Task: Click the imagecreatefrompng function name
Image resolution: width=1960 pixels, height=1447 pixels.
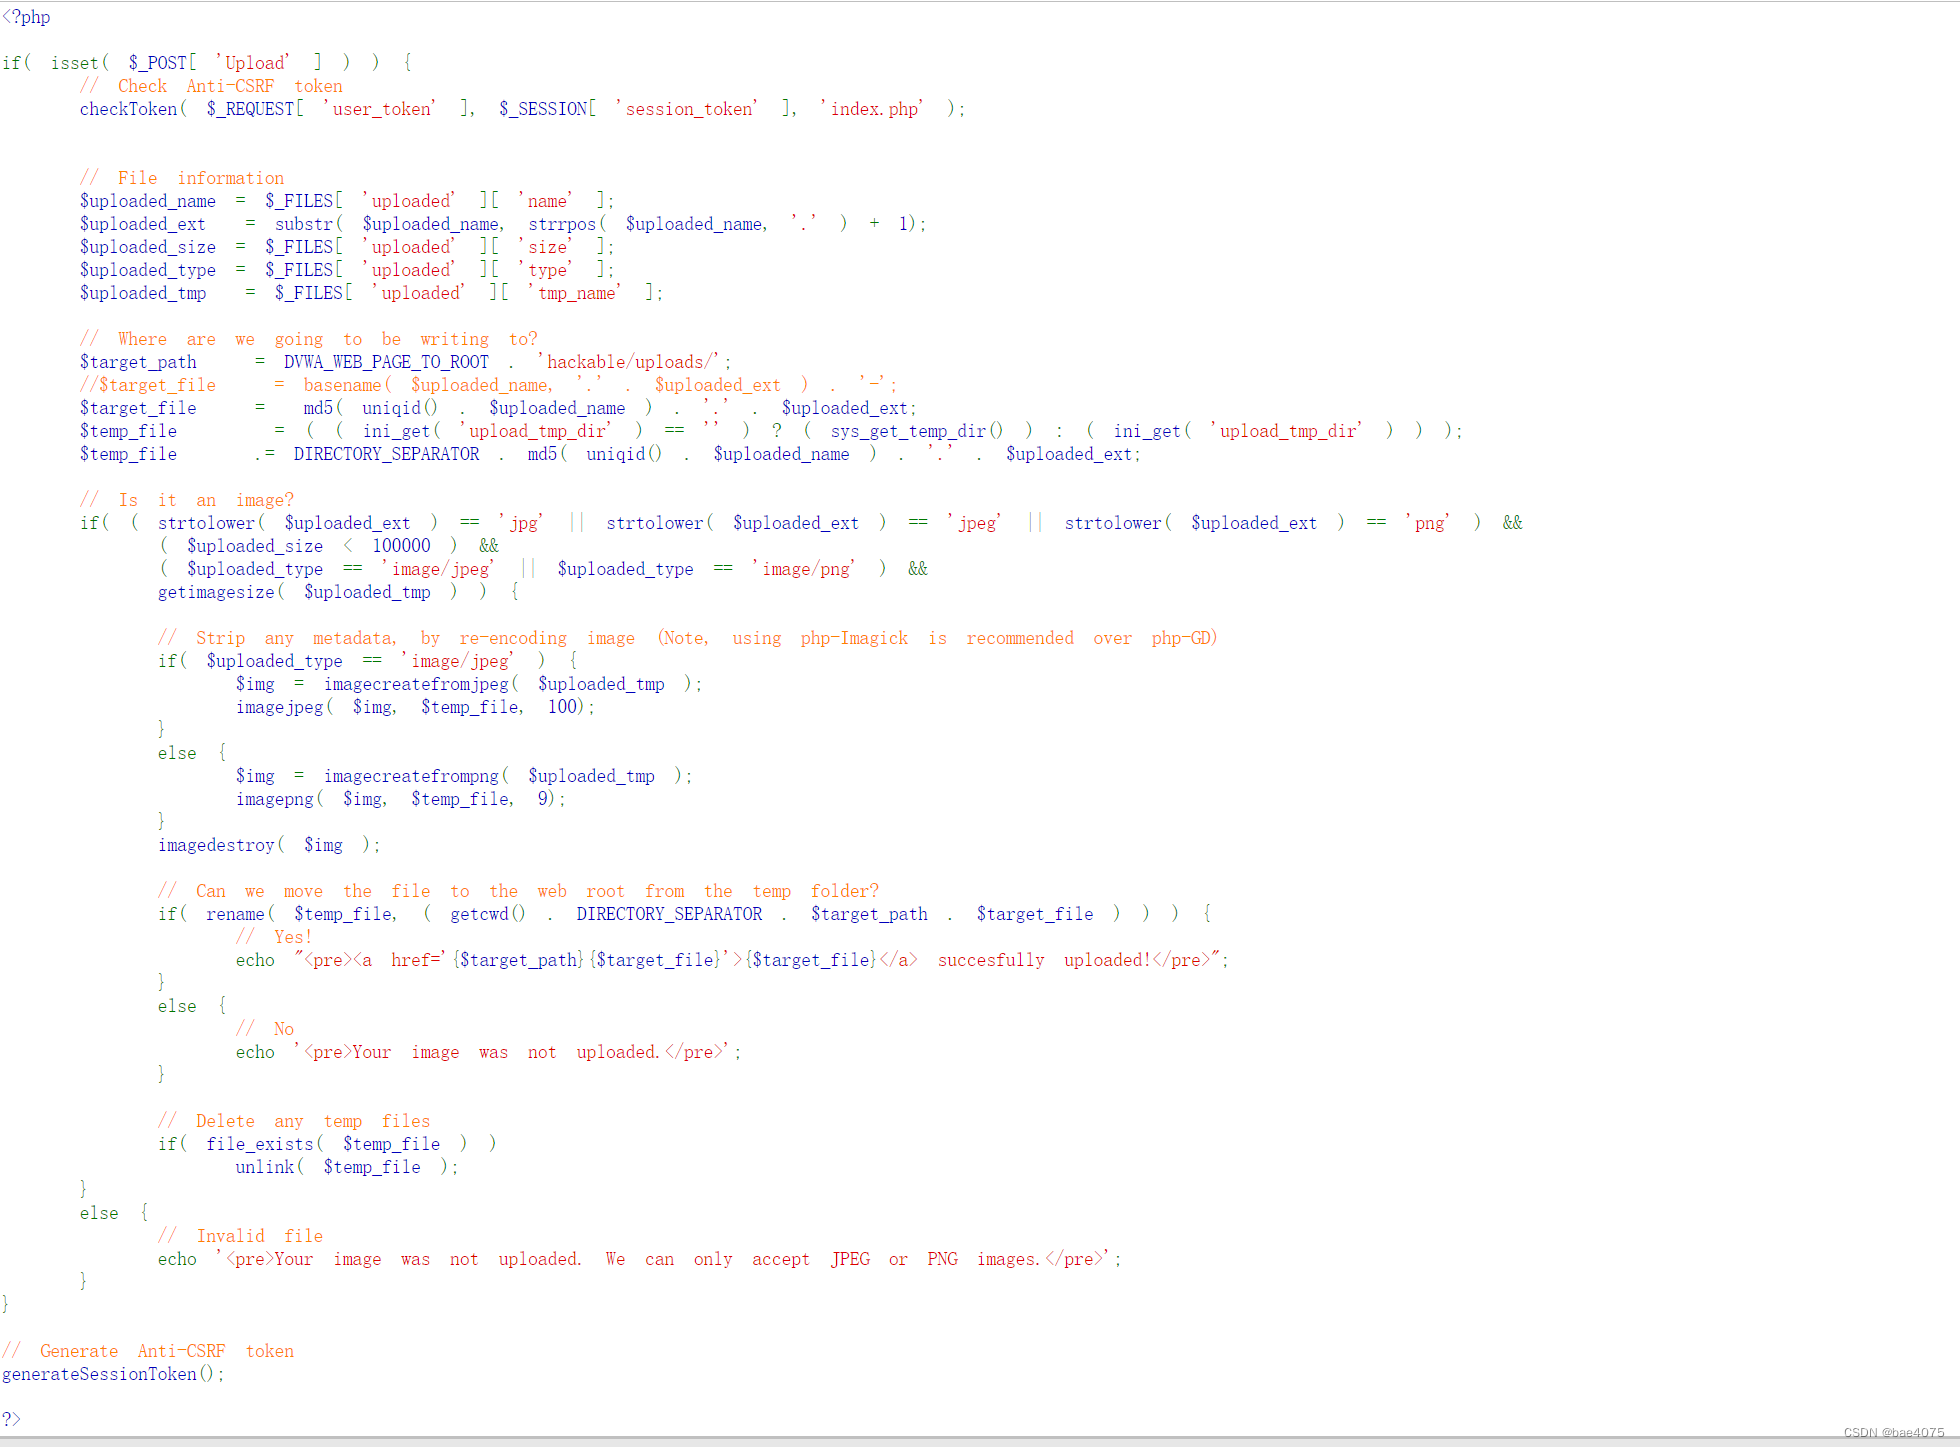Action: pos(411,776)
